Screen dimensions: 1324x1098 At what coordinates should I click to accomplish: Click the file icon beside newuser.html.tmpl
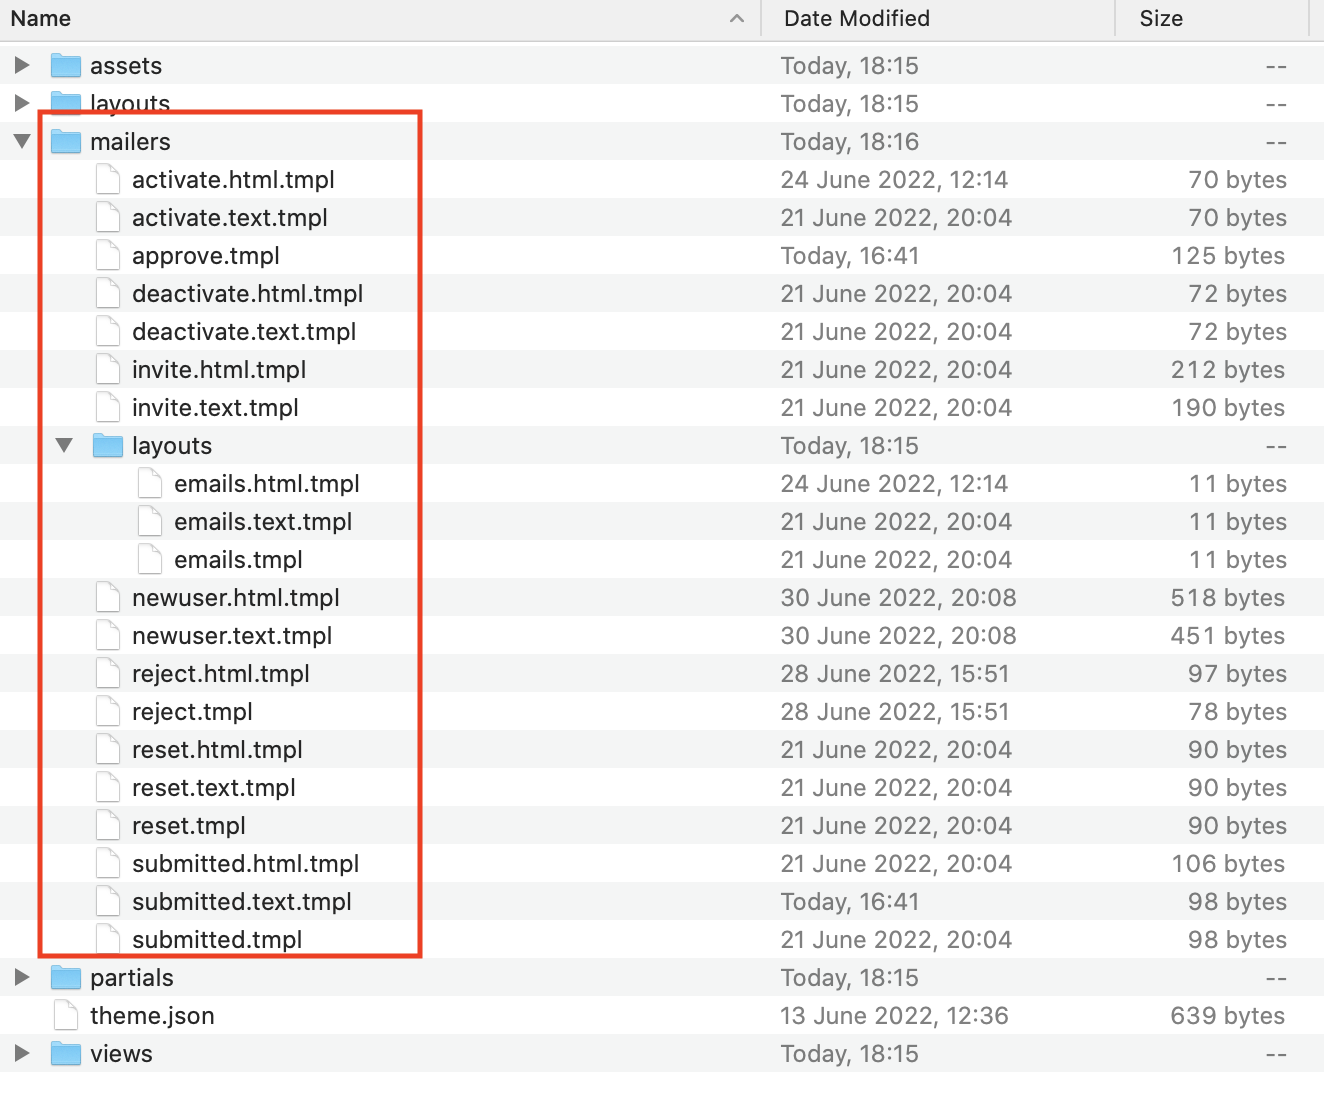click(x=107, y=597)
